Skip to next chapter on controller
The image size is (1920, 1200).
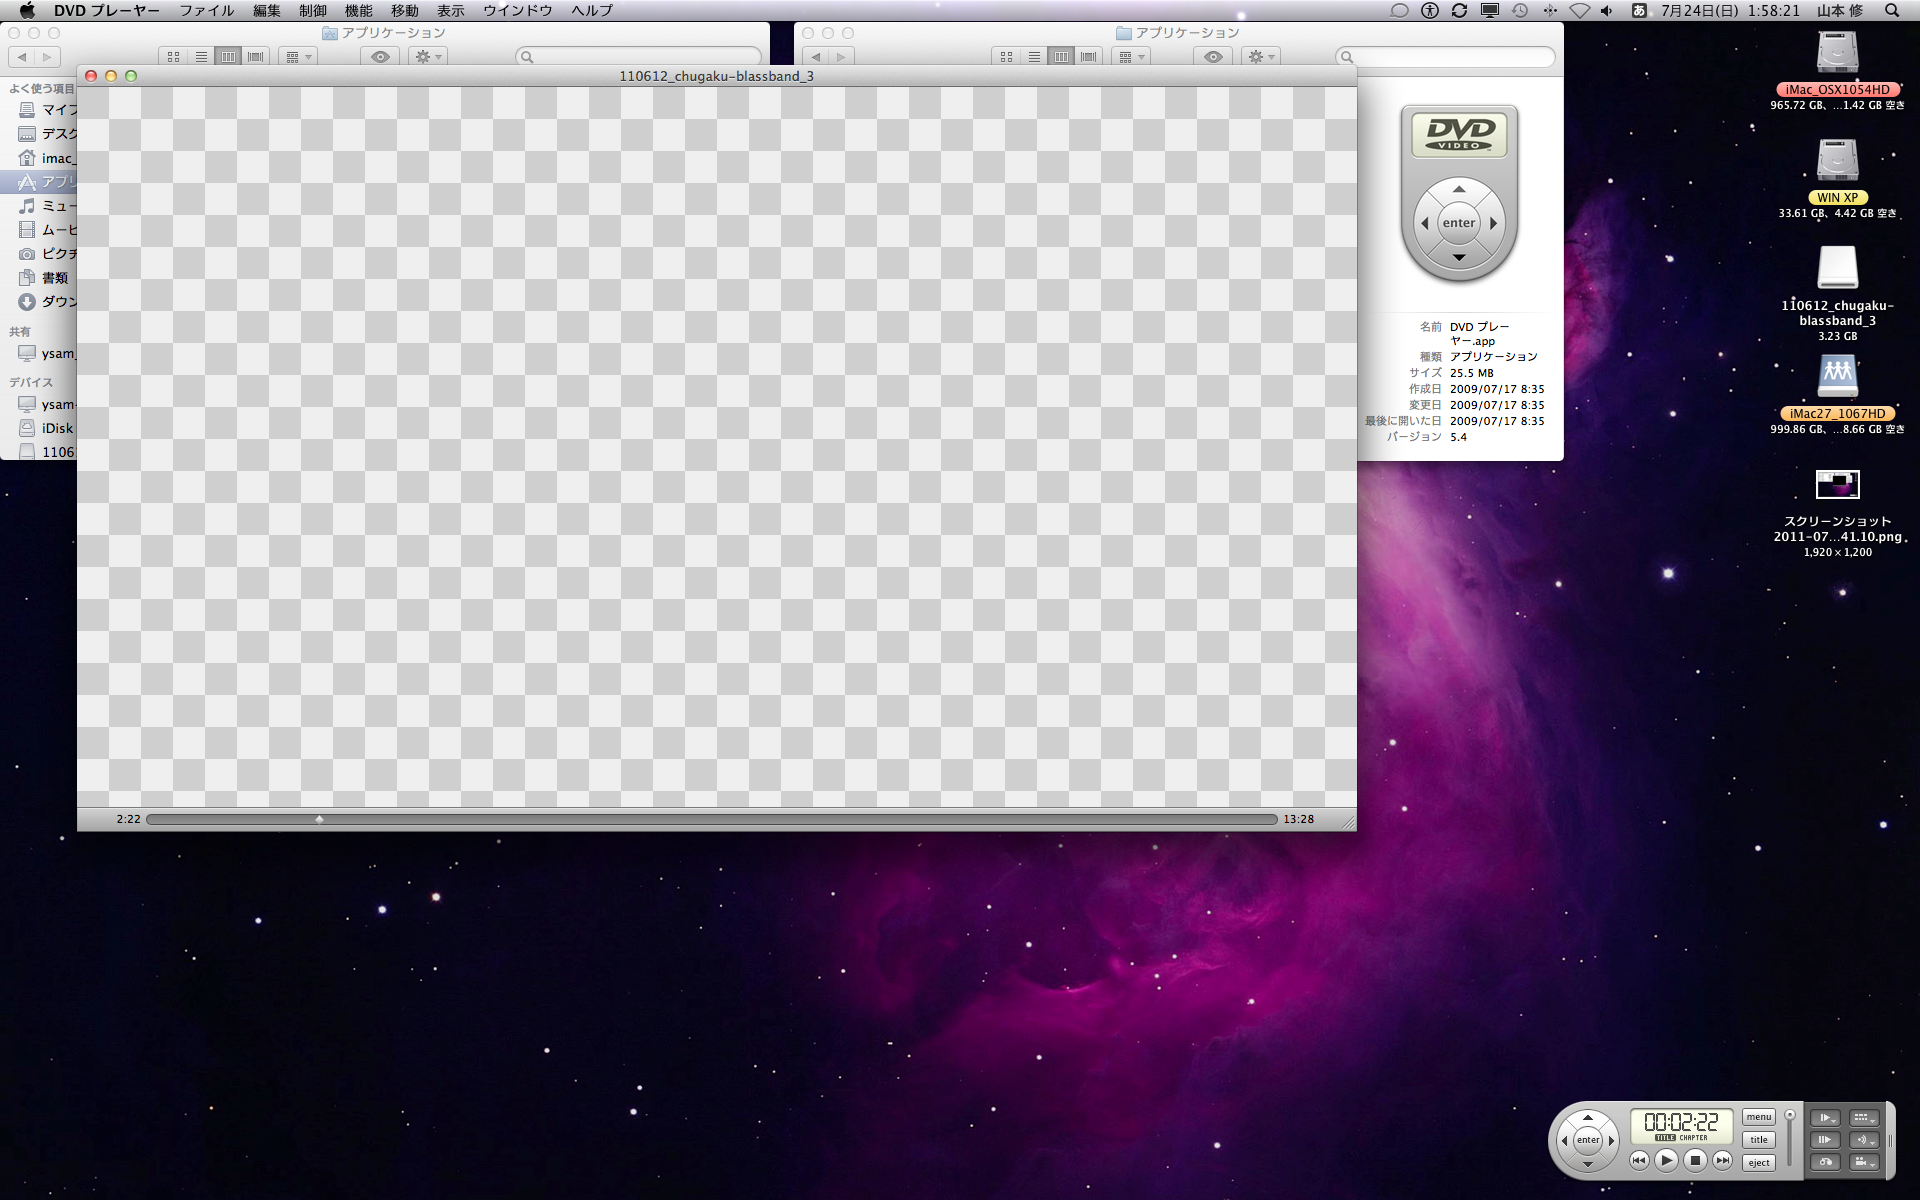(1722, 1160)
